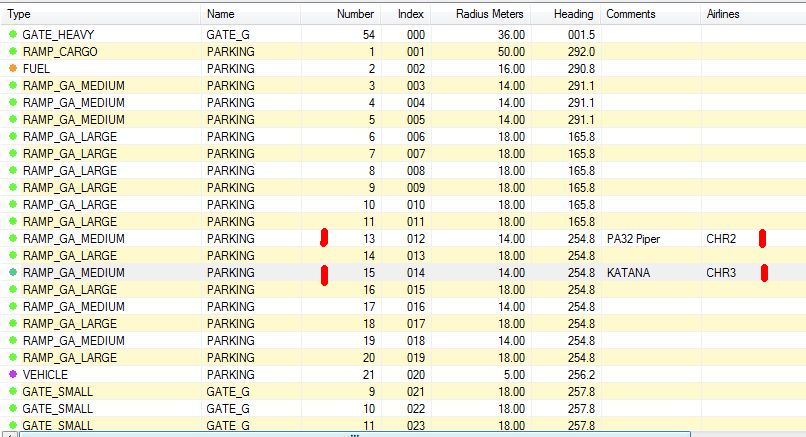This screenshot has height=437, width=806.
Task: Sort by the Index column header
Action: [x=406, y=14]
